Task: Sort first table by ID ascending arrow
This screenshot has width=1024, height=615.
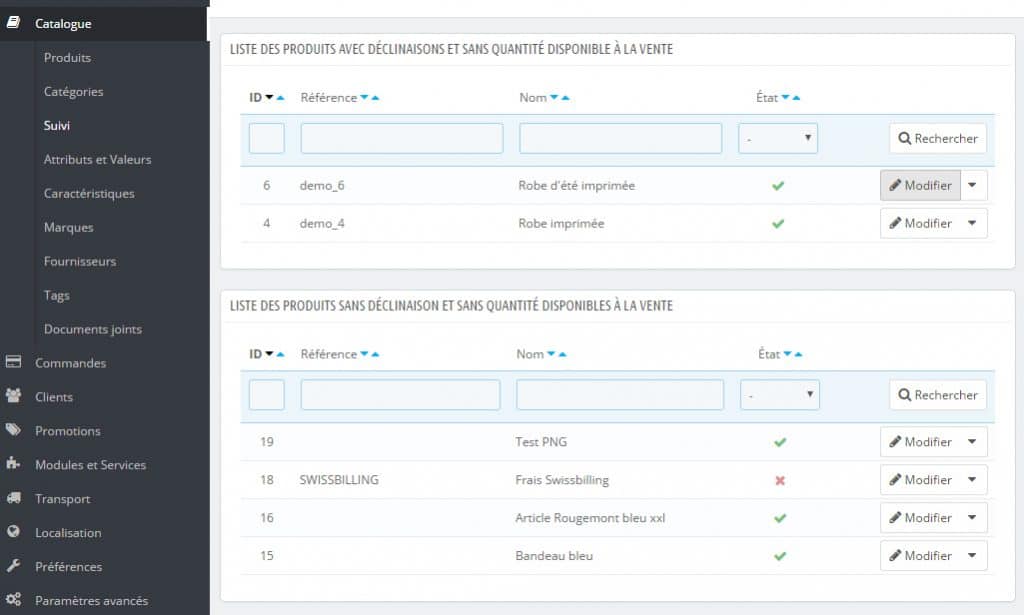Action: (x=280, y=98)
